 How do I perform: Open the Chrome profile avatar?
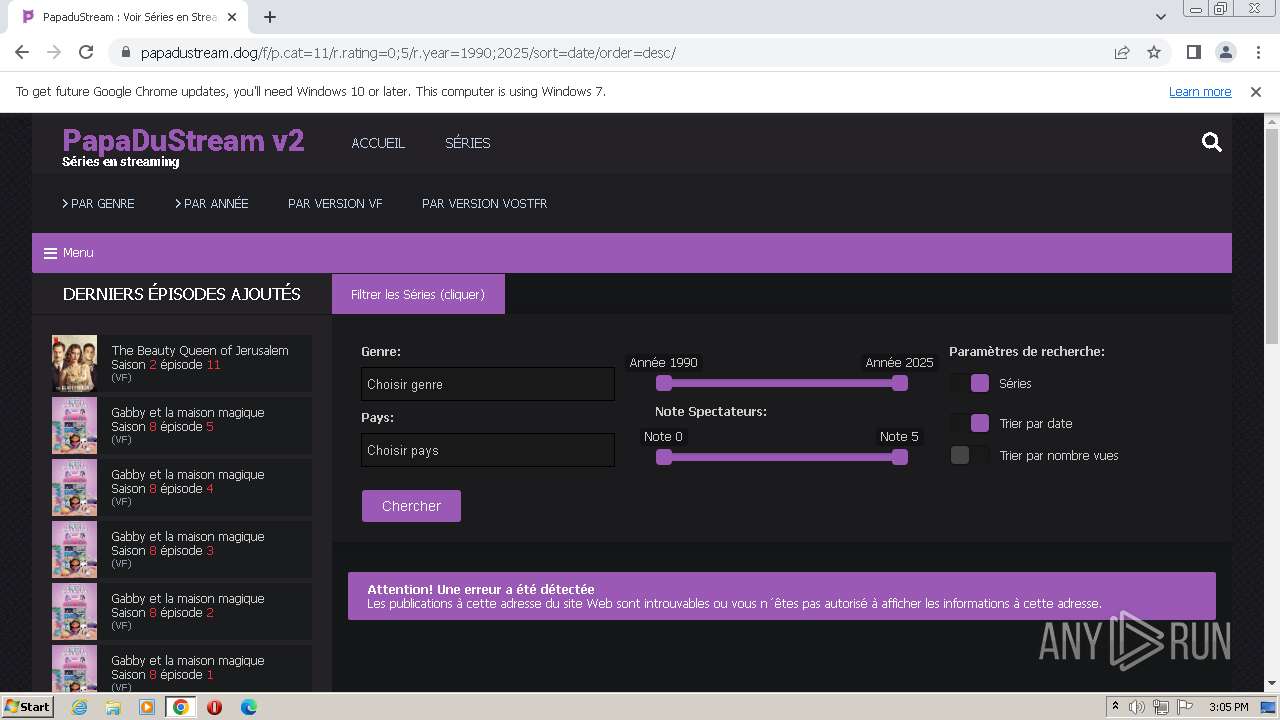1225,52
